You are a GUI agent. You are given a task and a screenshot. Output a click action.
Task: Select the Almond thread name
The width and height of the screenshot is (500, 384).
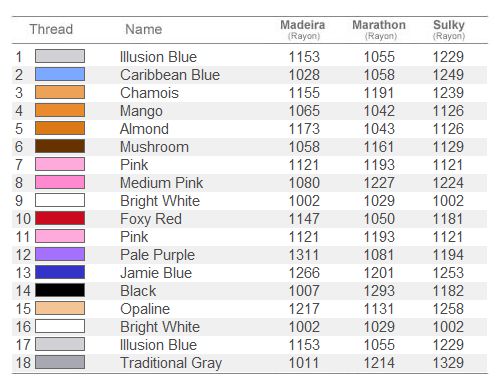144,129
